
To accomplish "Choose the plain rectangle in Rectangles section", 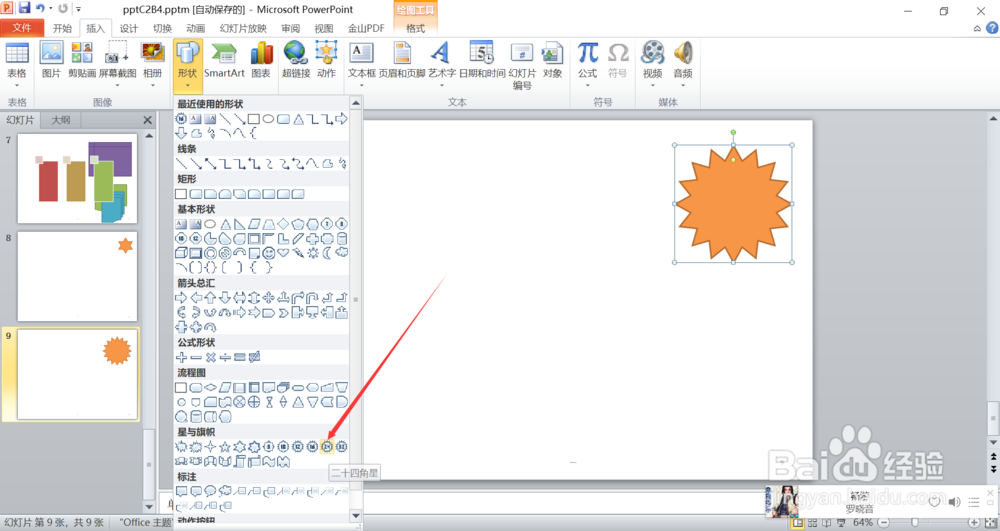I will tap(181, 194).
